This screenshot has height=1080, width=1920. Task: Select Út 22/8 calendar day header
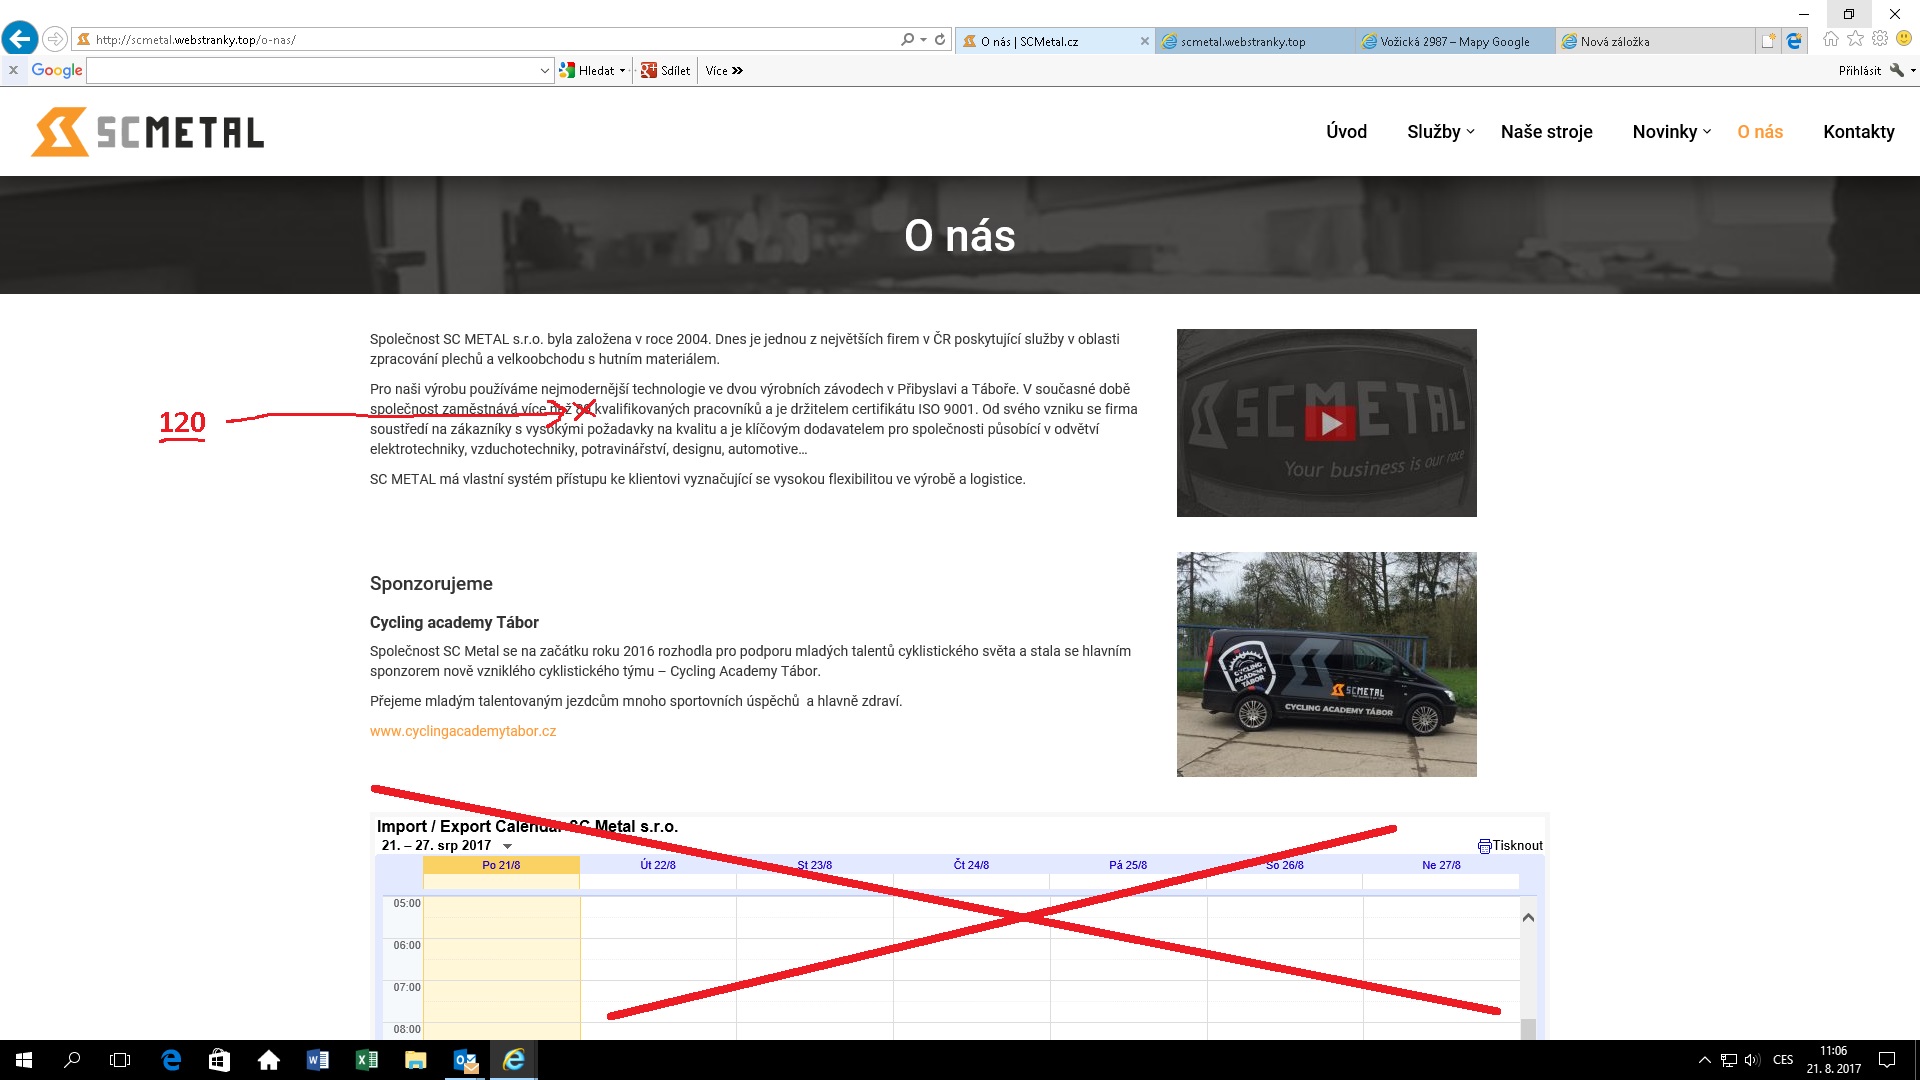(658, 865)
